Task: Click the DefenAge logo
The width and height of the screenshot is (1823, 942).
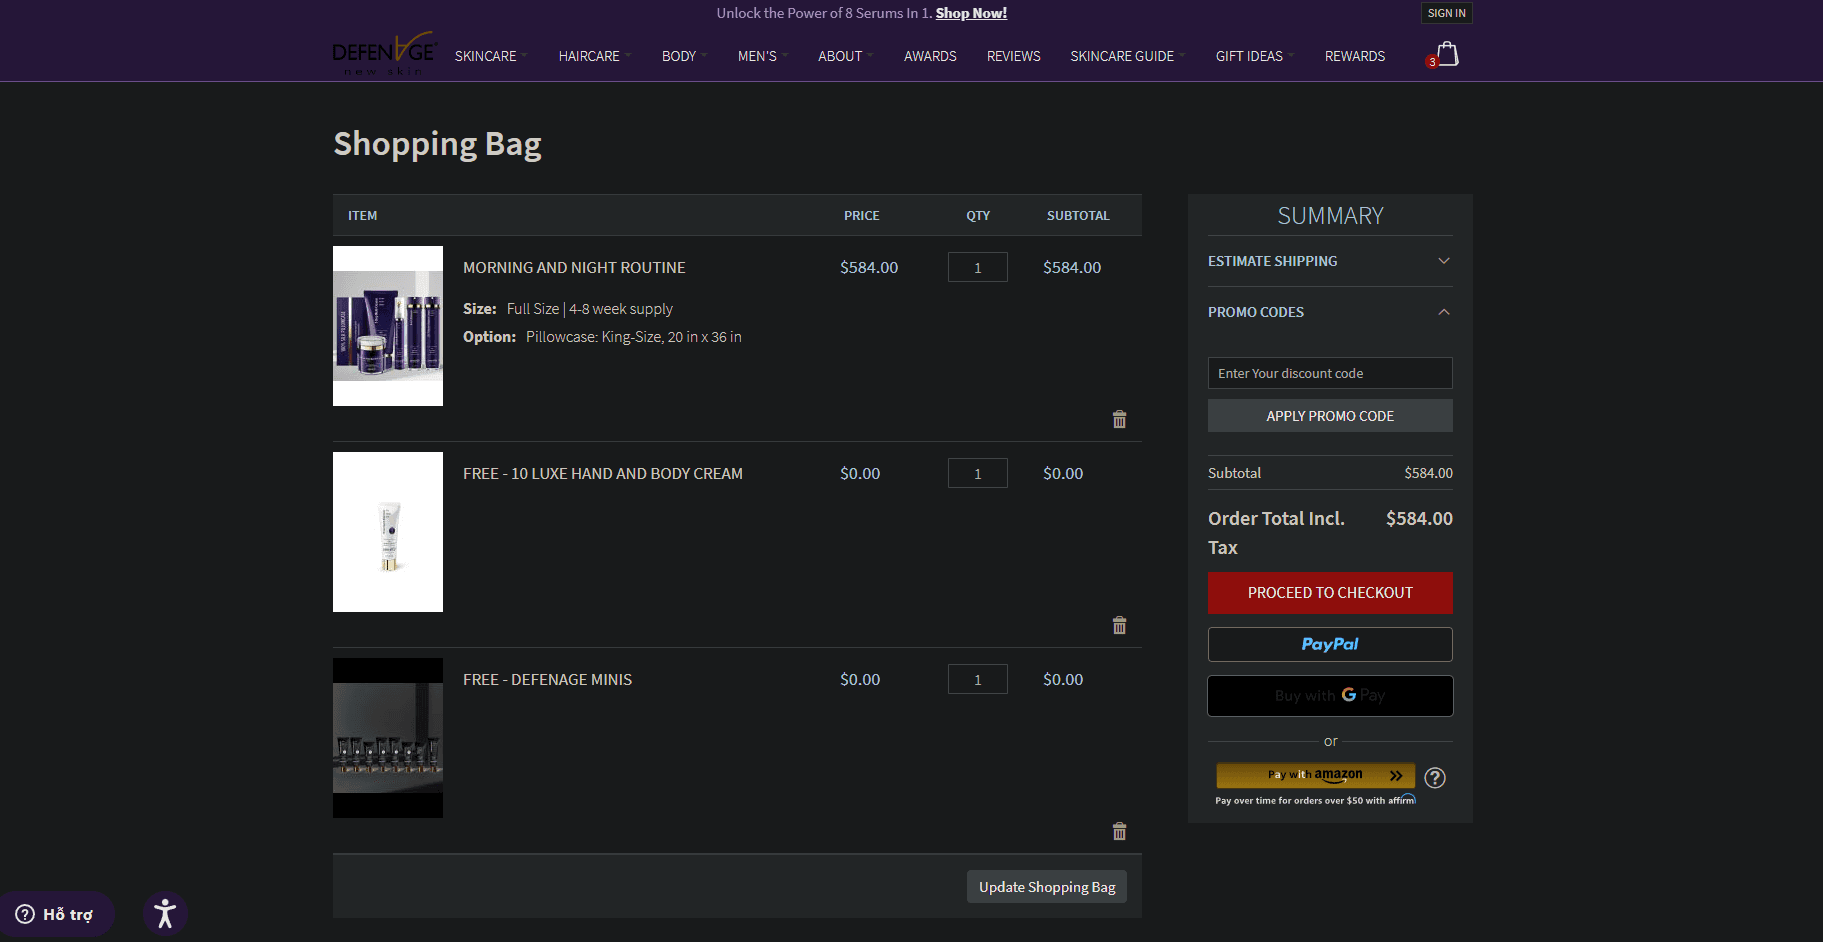Action: pyautogui.click(x=384, y=54)
